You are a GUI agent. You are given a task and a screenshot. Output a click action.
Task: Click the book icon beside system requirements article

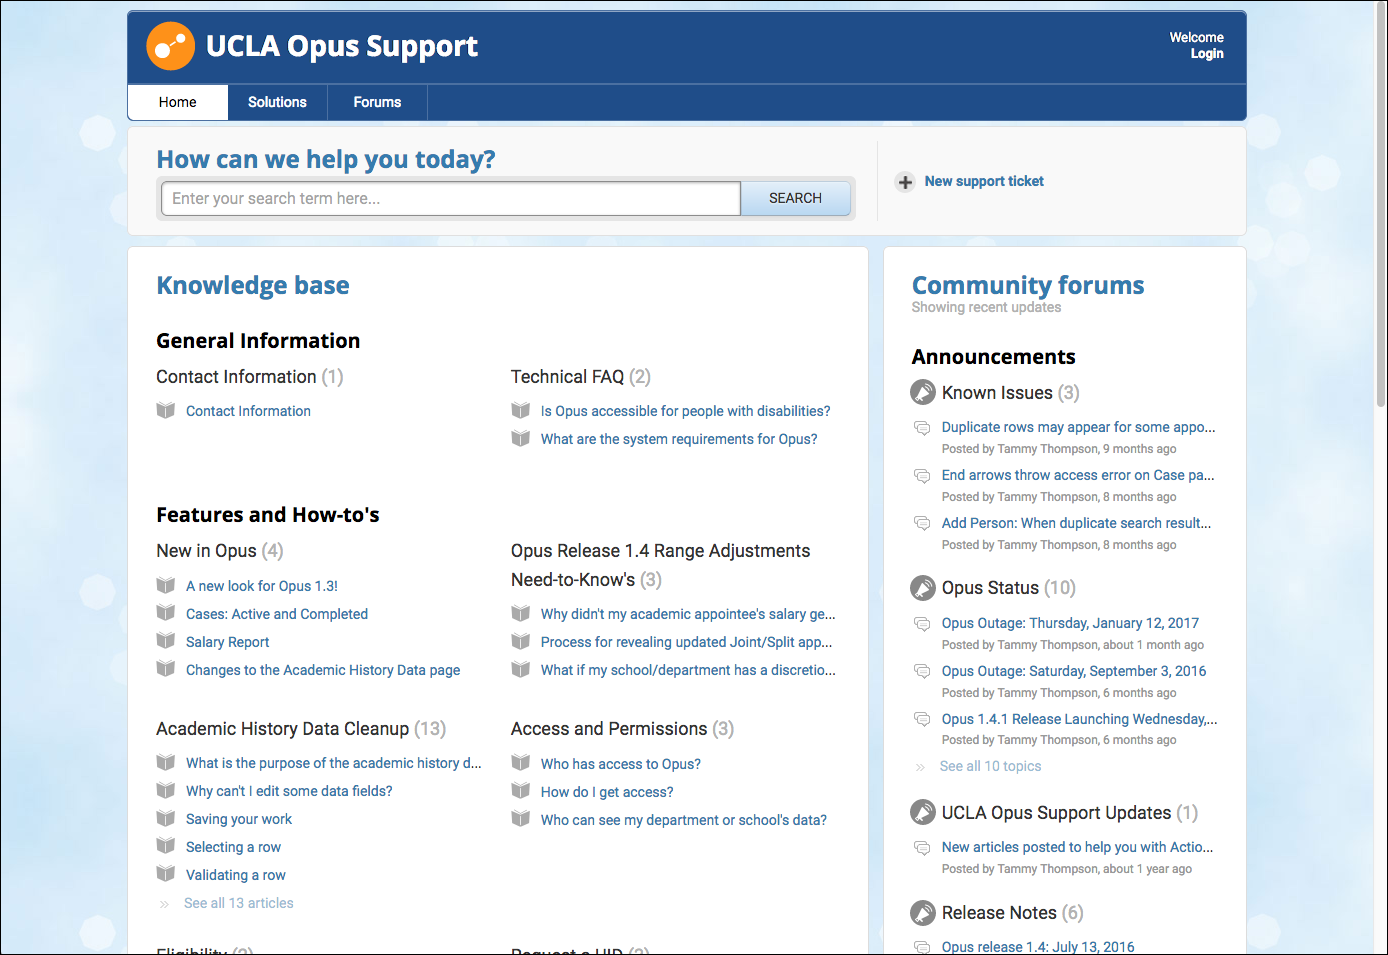[x=520, y=438]
